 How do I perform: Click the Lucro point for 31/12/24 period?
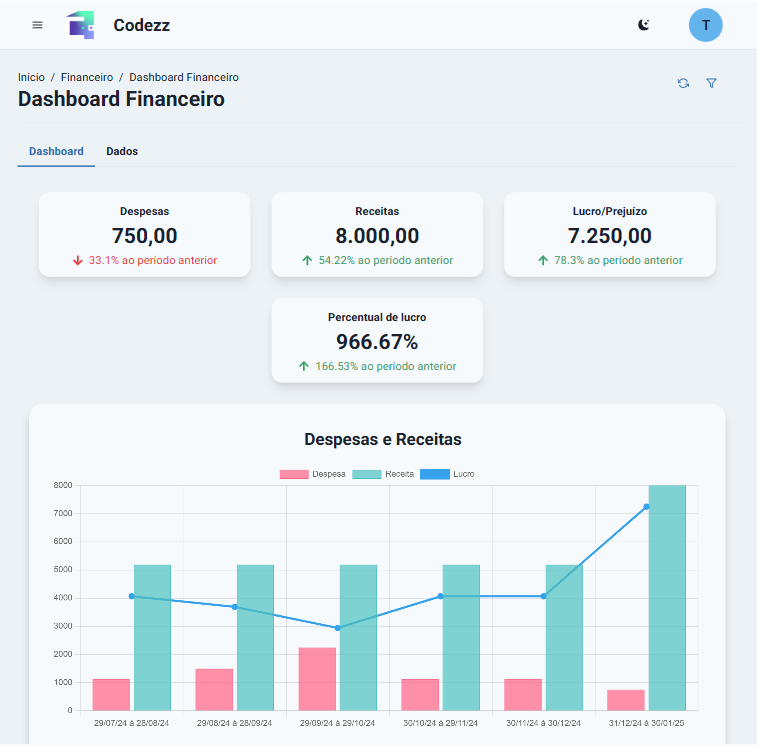point(646,507)
